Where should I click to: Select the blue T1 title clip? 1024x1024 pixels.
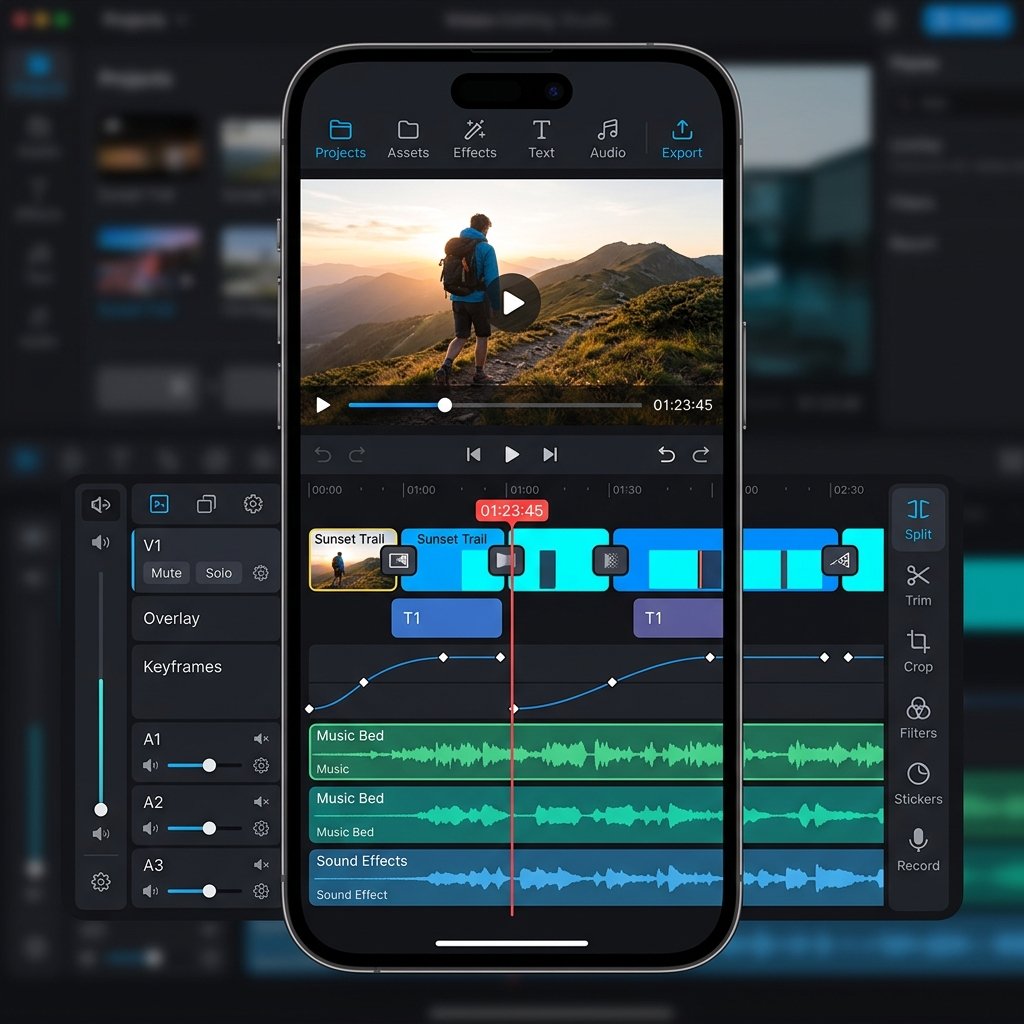447,618
